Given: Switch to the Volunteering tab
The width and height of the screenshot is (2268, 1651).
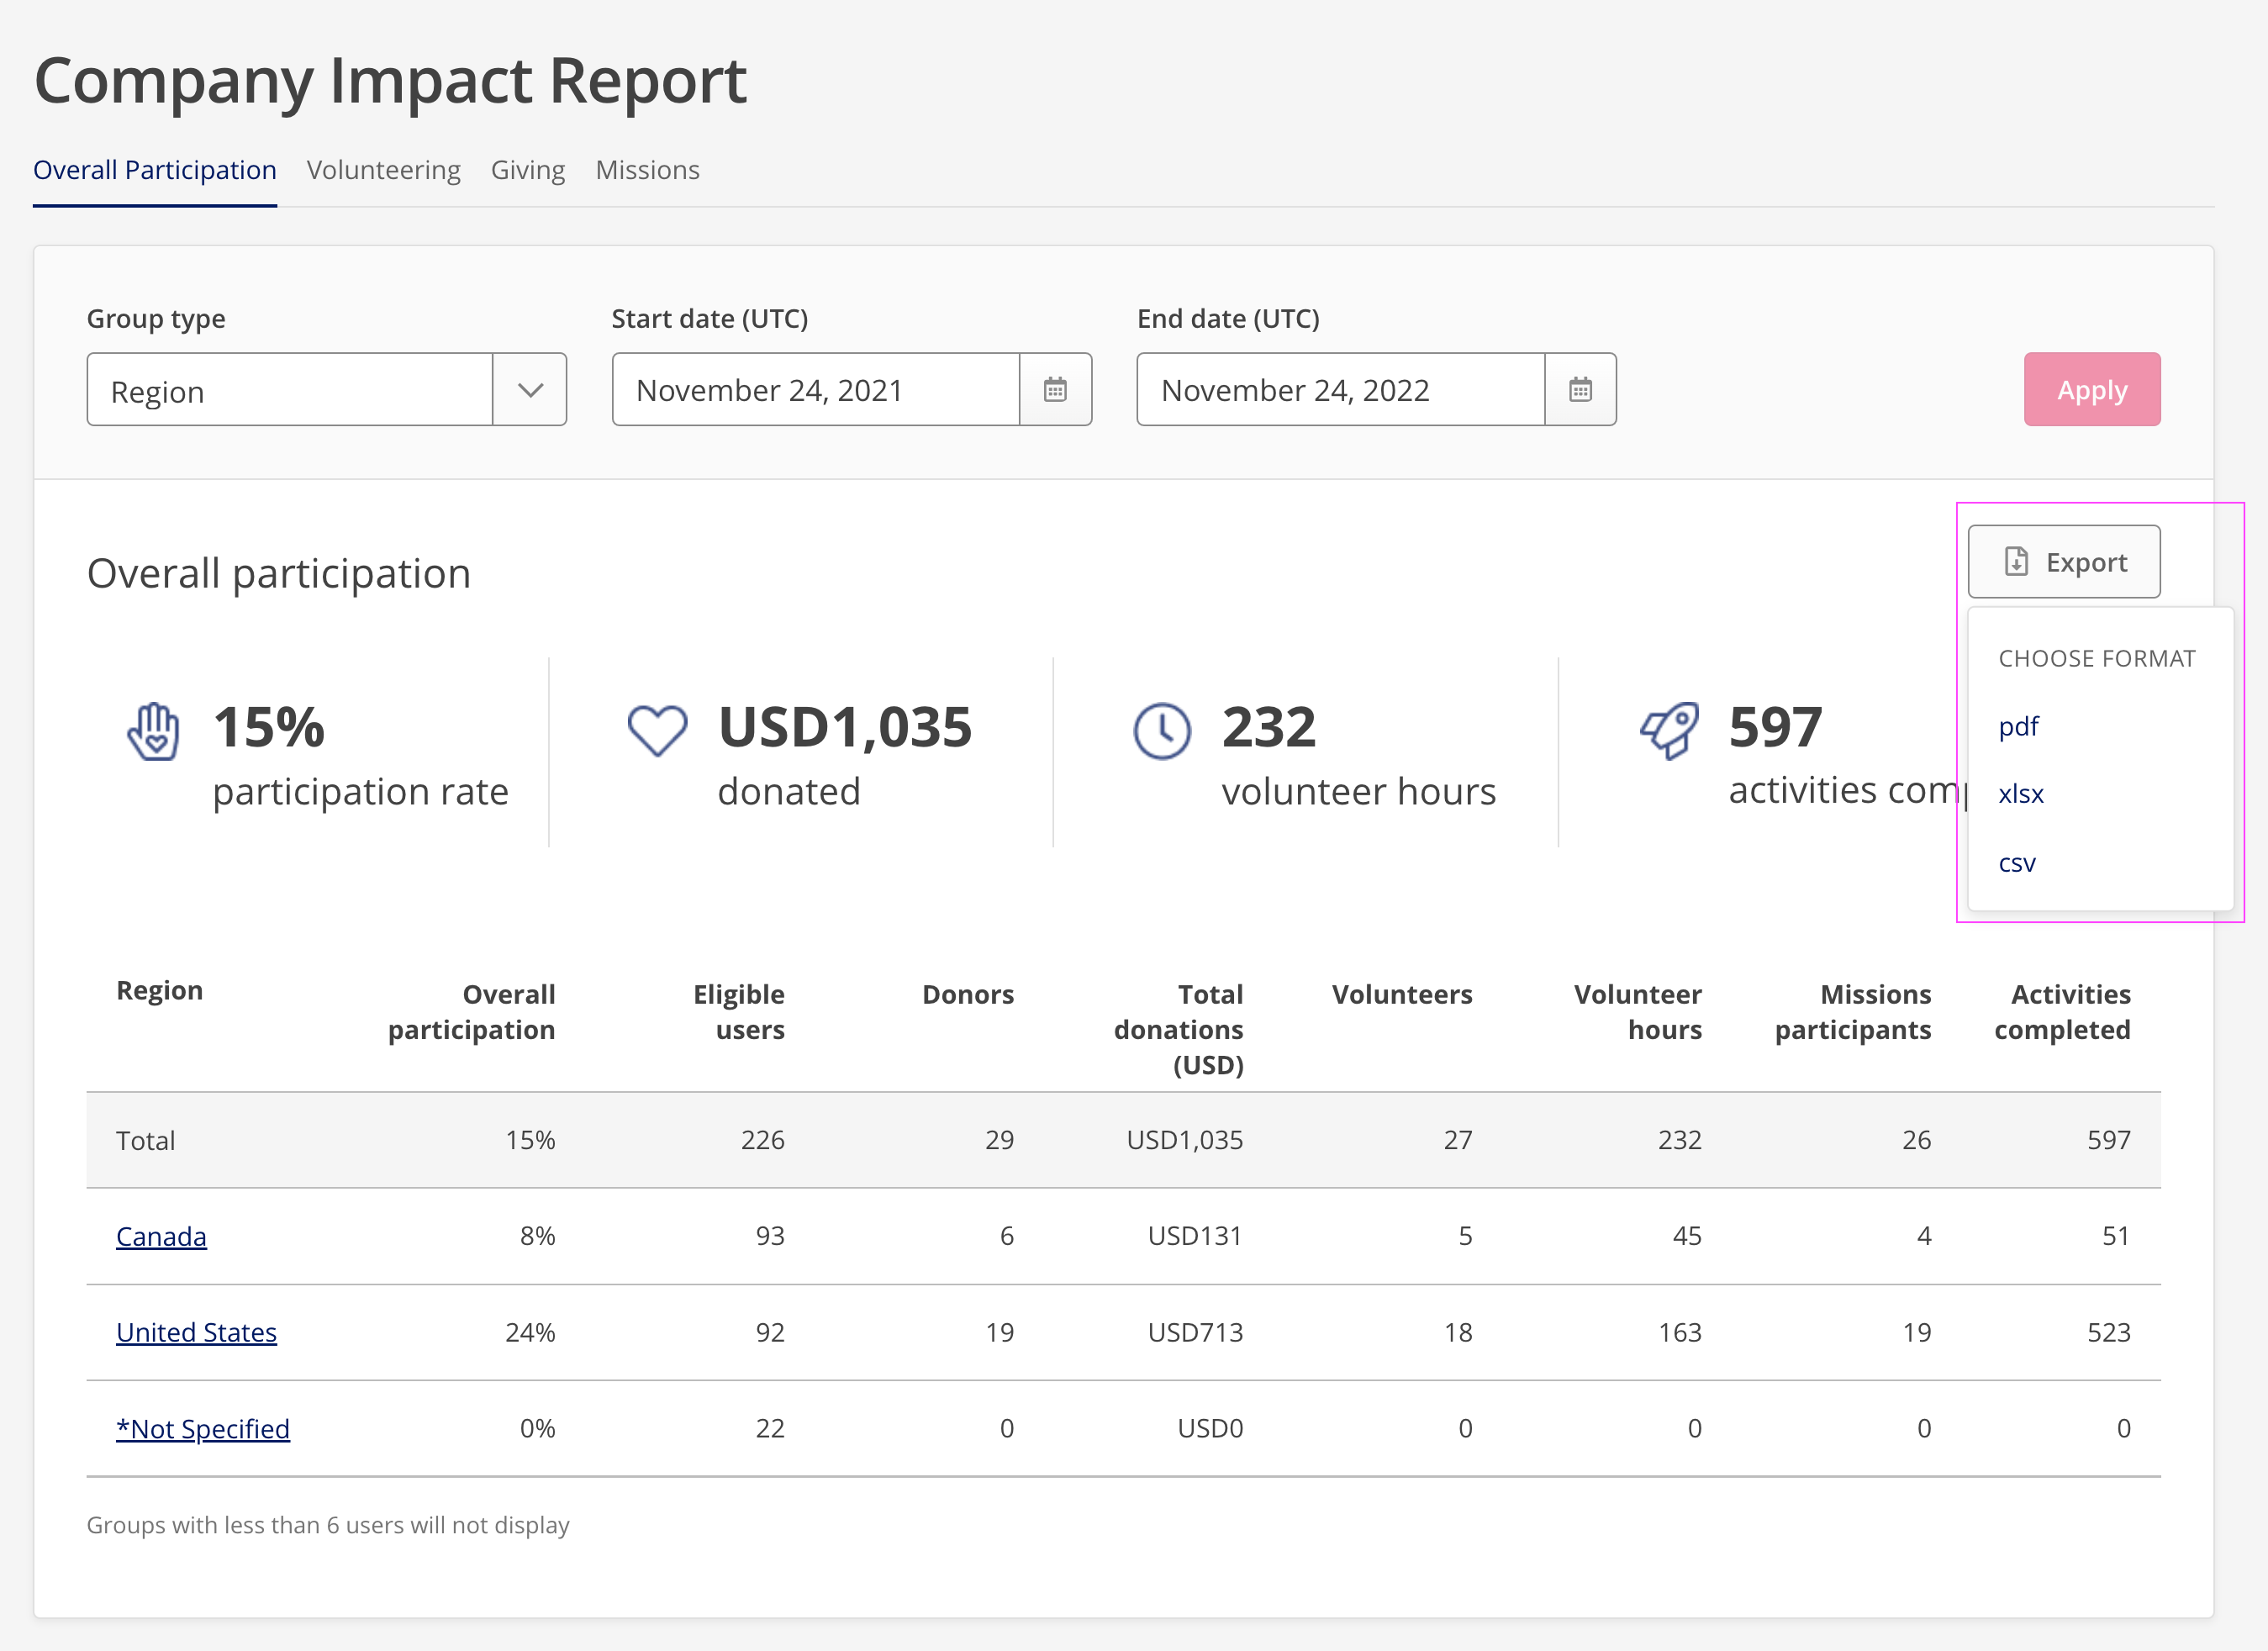Looking at the screenshot, I should click(384, 170).
